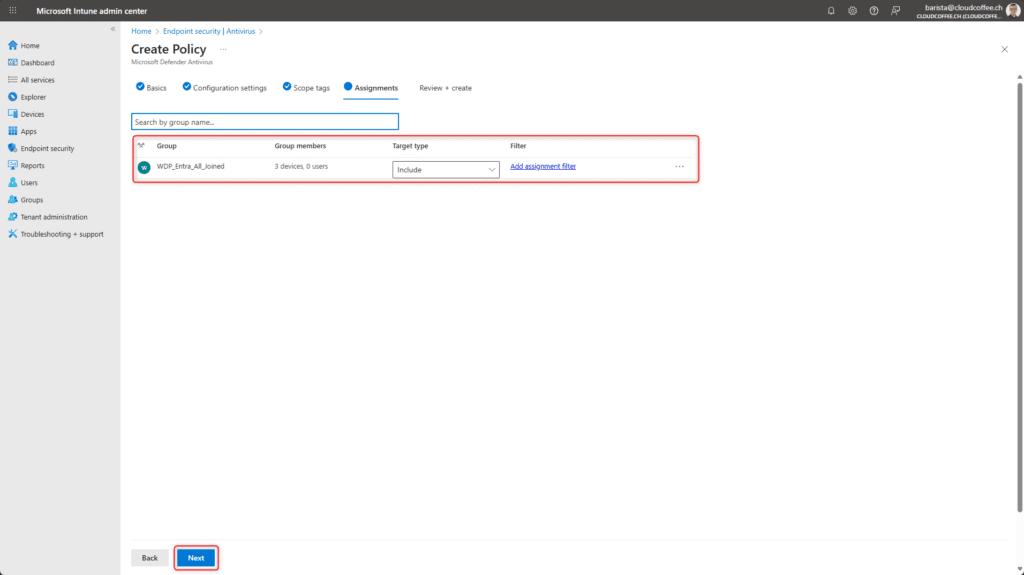Close the Create Policy pane
This screenshot has width=1024, height=575.
(1004, 48)
